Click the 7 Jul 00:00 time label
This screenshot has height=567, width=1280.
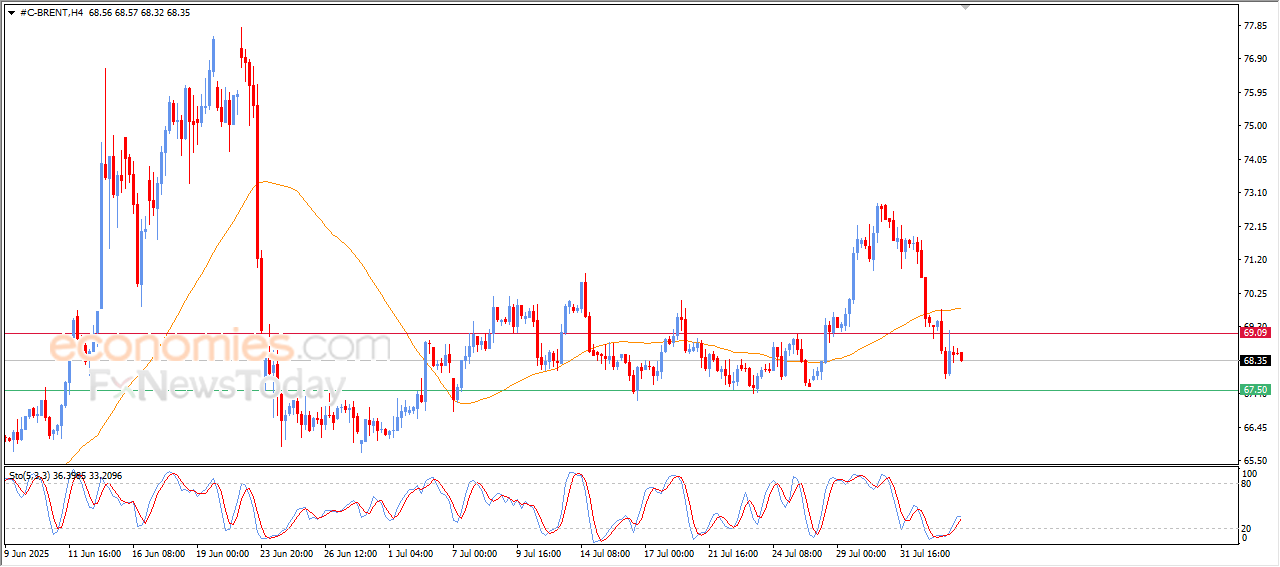click(473, 552)
